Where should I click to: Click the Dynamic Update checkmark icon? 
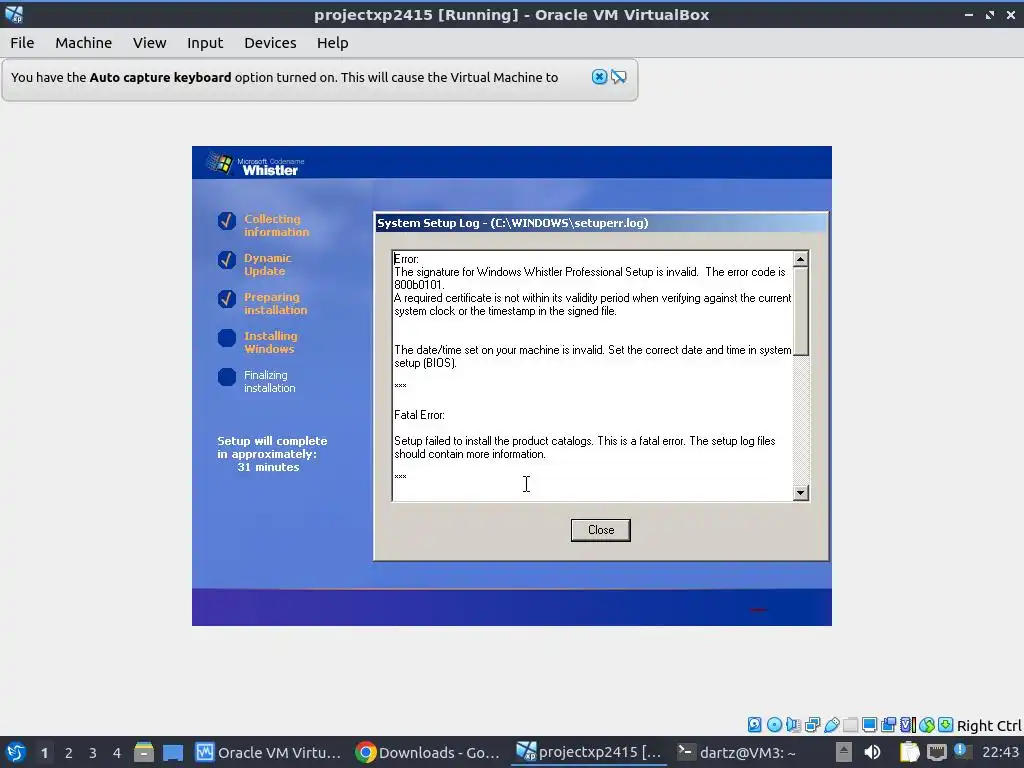tap(227, 260)
